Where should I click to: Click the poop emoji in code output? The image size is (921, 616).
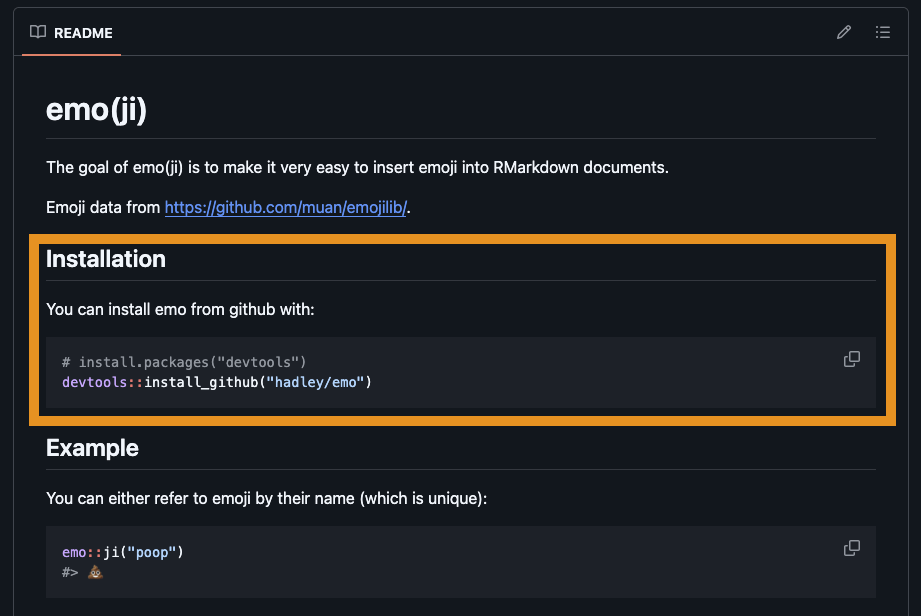95,572
